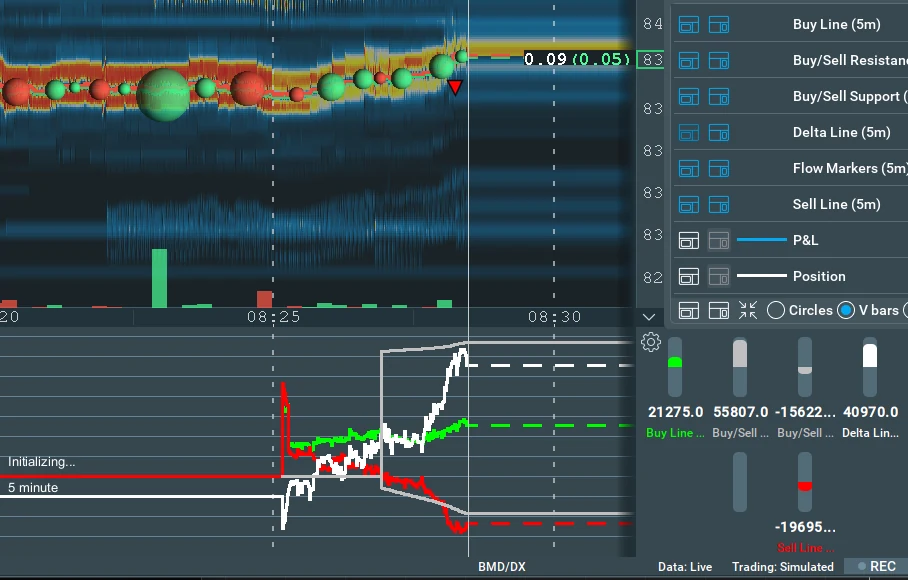Toggle first layout icon in Delta Line (5m) row
This screenshot has width=908, height=580.
[x=689, y=133]
